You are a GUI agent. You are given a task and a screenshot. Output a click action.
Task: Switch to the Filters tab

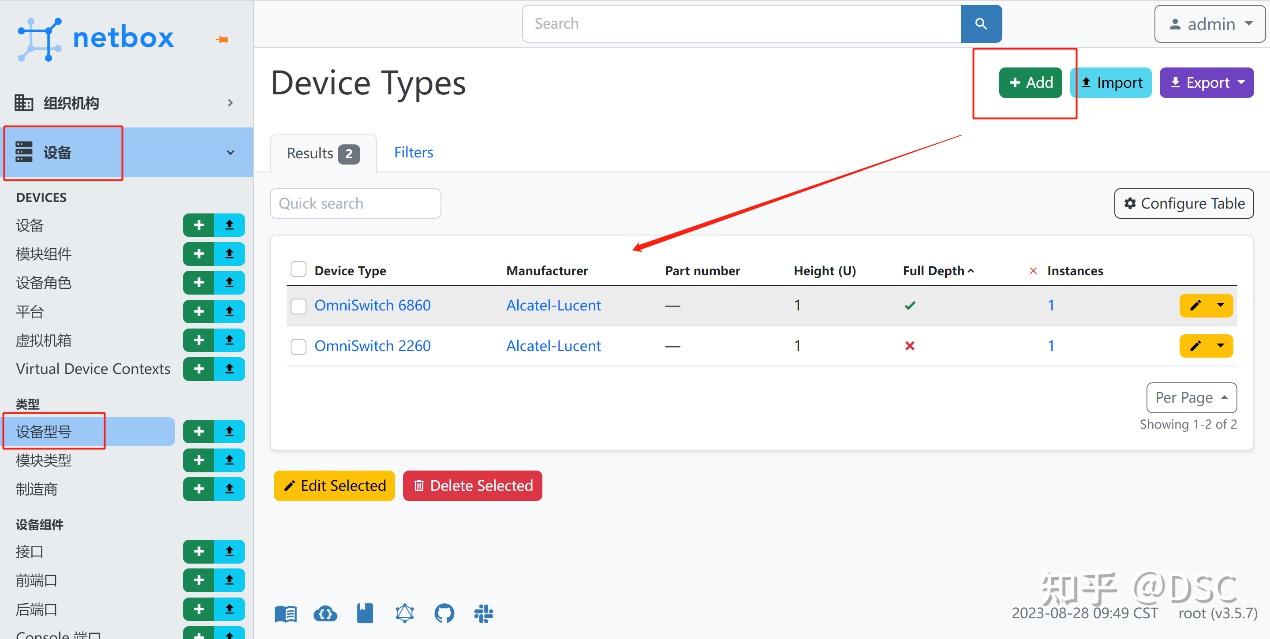tap(413, 152)
